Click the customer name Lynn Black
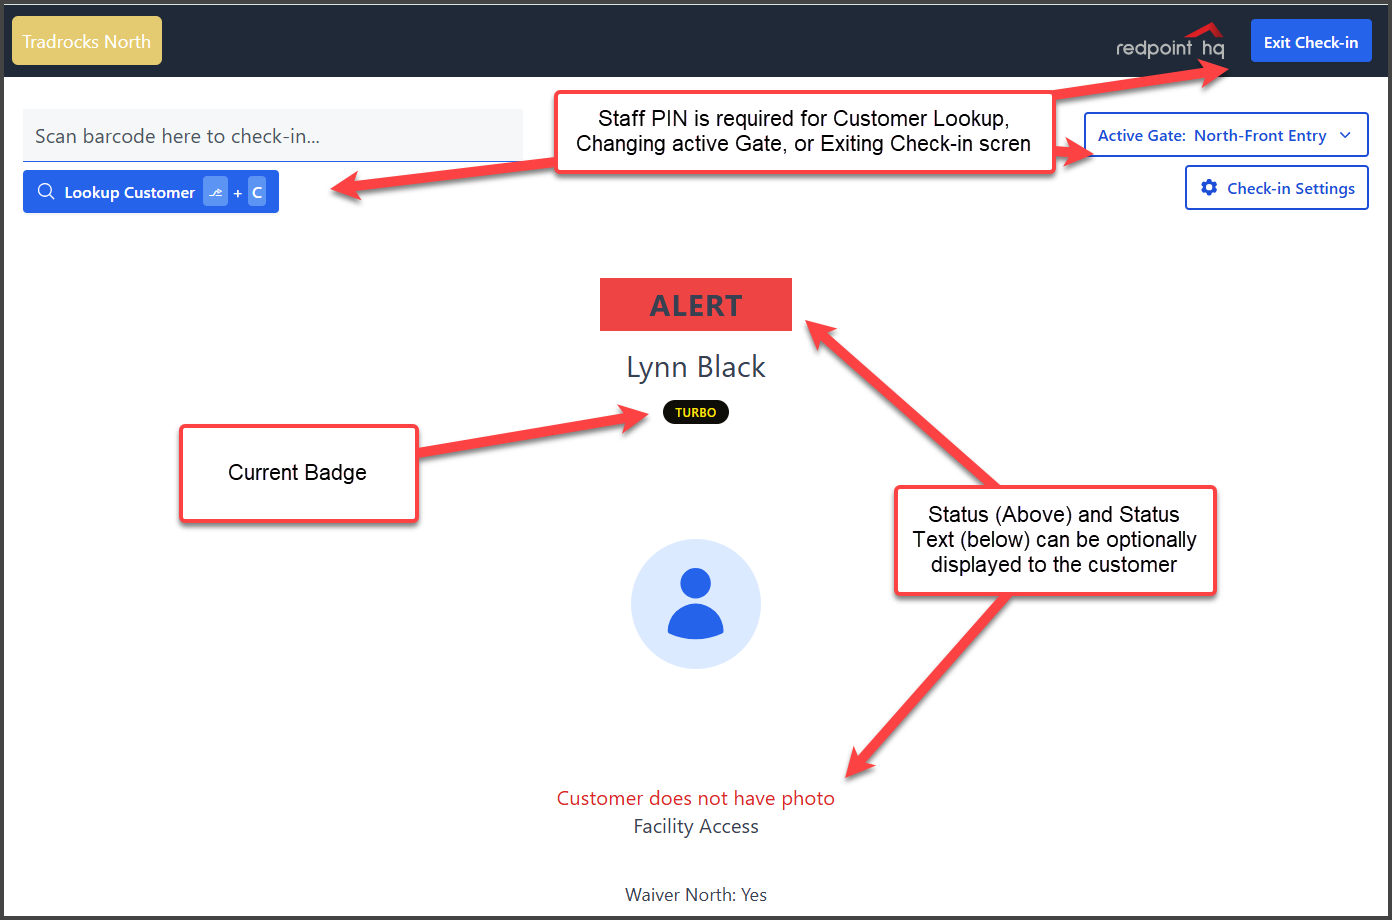1392x920 pixels. 695,367
